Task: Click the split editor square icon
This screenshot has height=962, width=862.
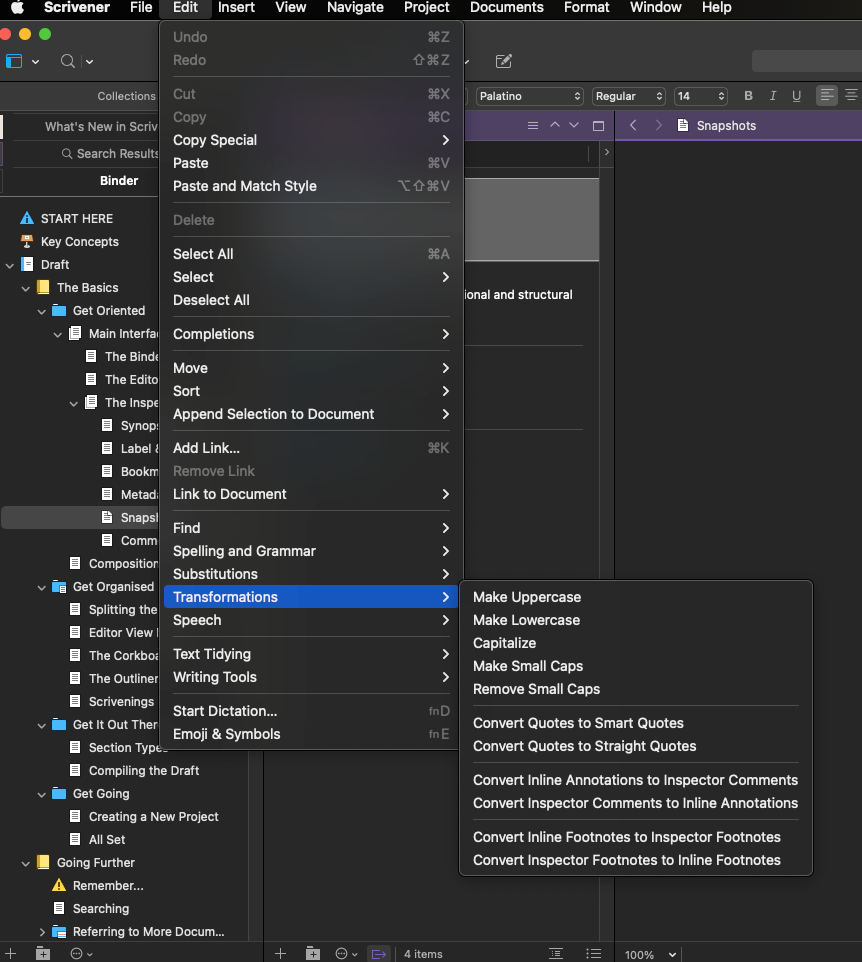Action: (x=598, y=126)
